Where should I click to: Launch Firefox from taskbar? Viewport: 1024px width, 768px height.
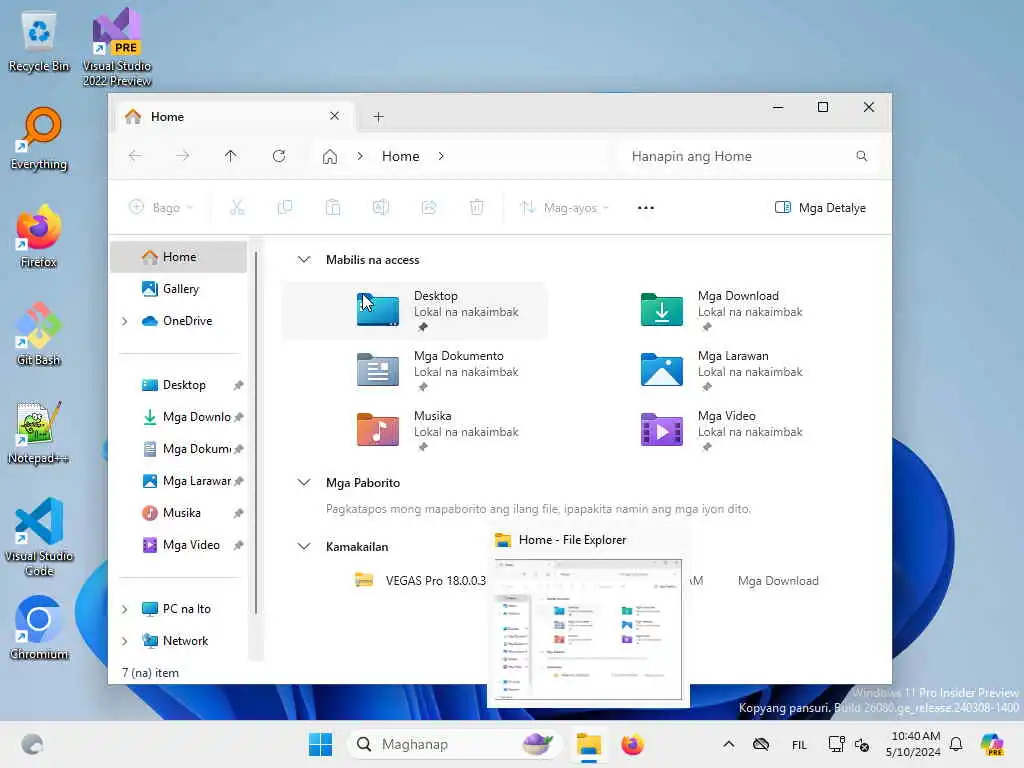[x=632, y=744]
